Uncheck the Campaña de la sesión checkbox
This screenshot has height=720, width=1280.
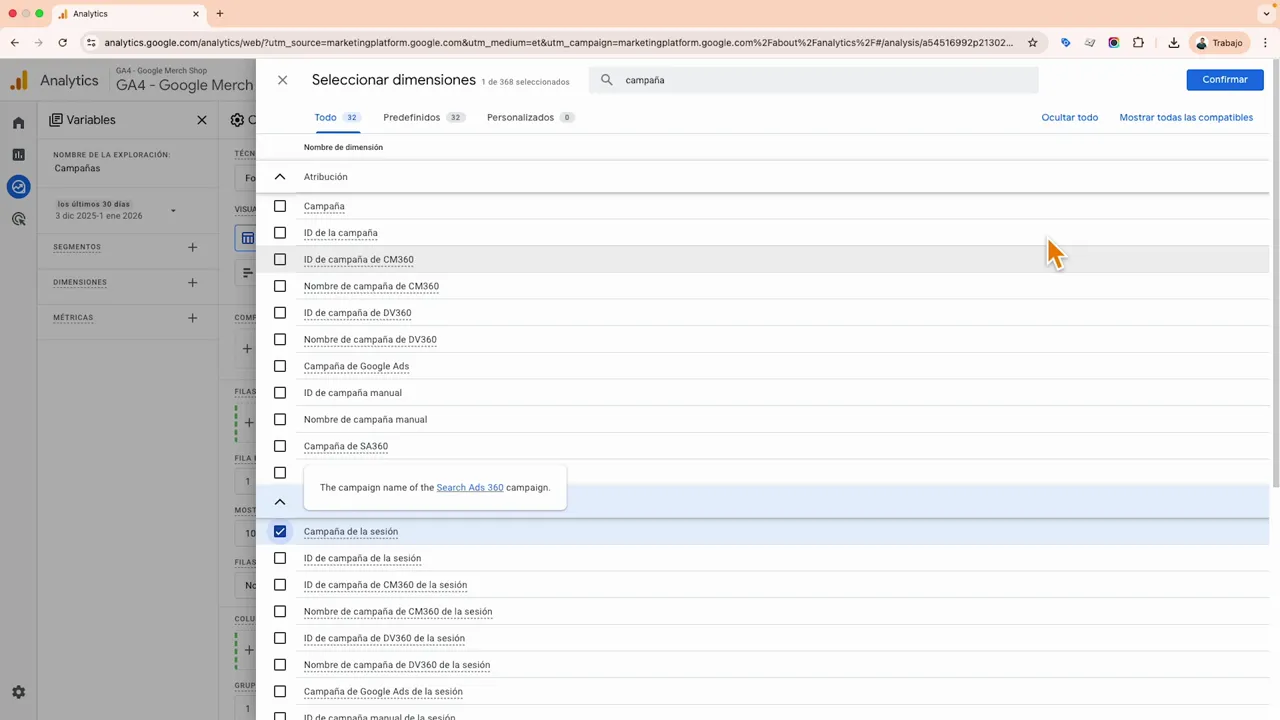(280, 532)
